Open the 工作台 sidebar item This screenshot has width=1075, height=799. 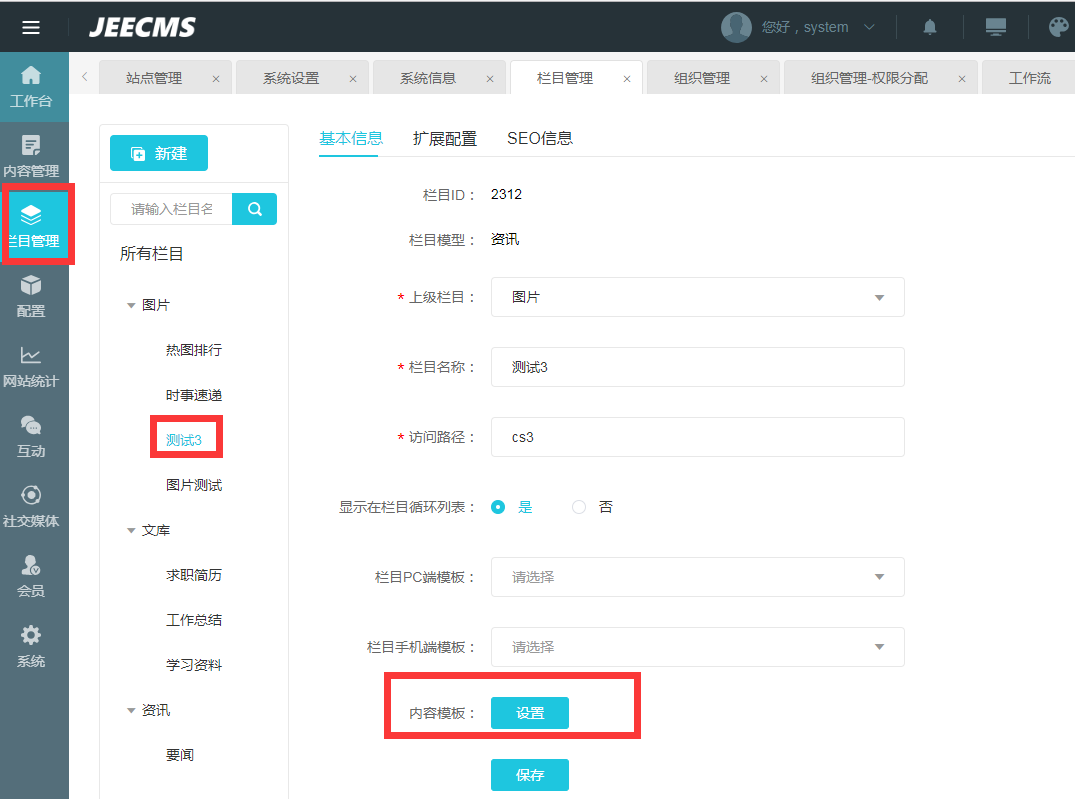pyautogui.click(x=31, y=87)
